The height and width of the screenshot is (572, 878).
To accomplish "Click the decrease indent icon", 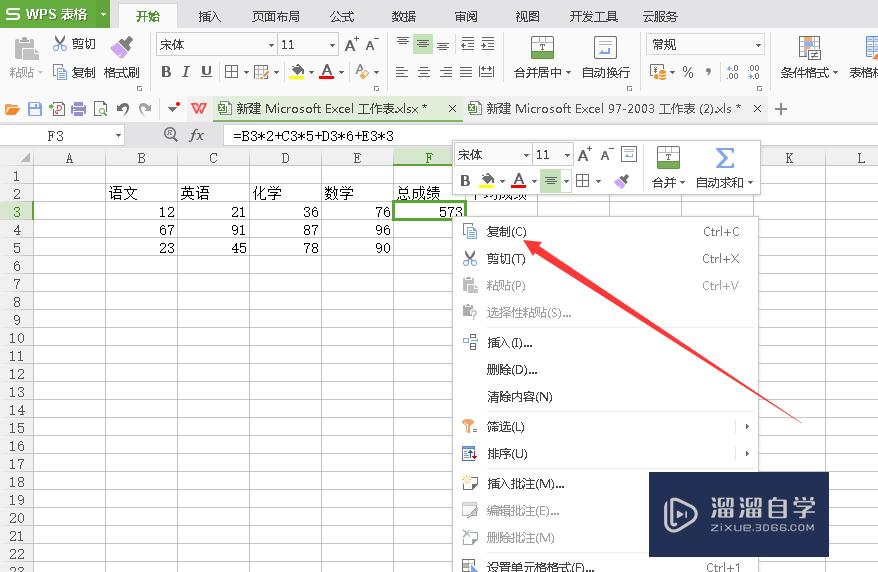I will (x=467, y=44).
